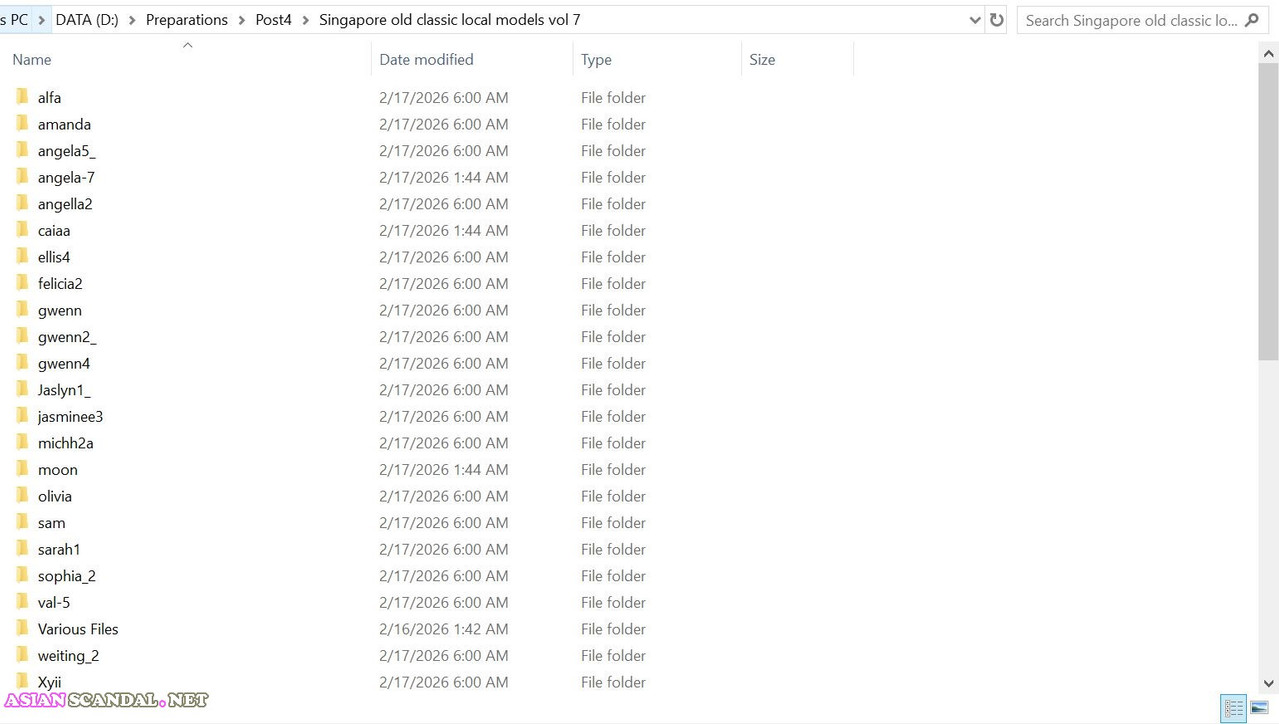The height and width of the screenshot is (724, 1279).
Task: Select the Various Files folder name
Action: 78,629
